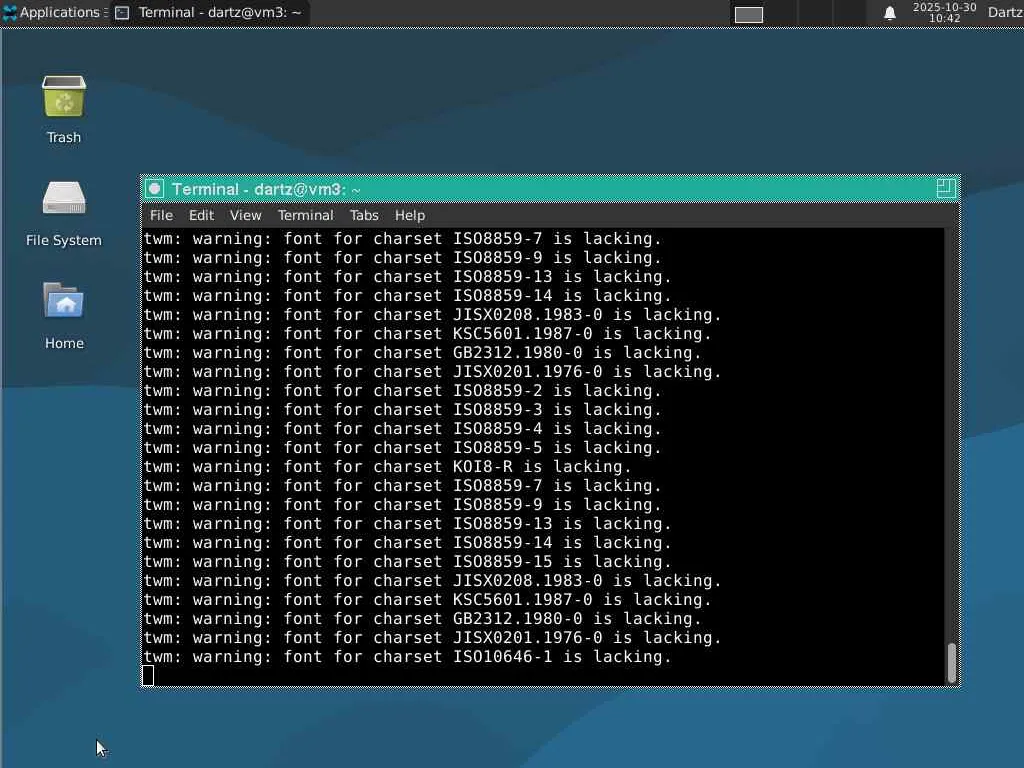
Task: Open the Edit menu in Terminal
Action: click(201, 216)
